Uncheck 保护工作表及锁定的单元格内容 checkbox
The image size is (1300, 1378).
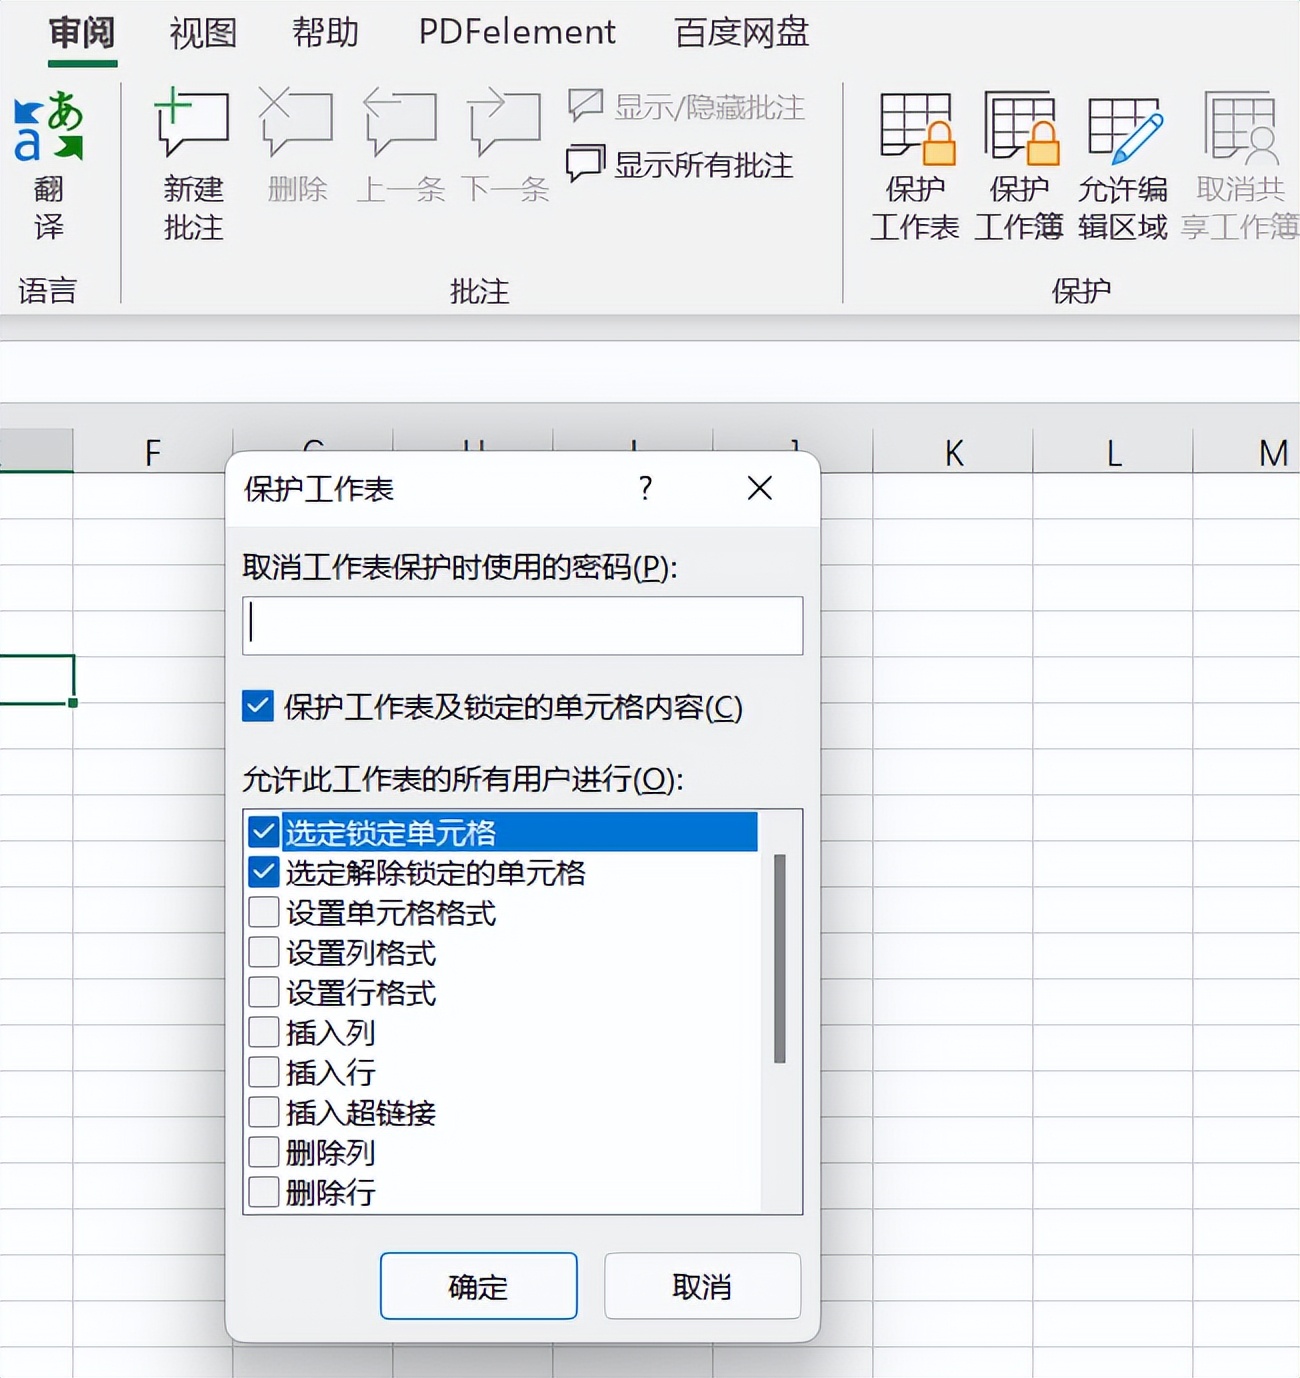[258, 707]
